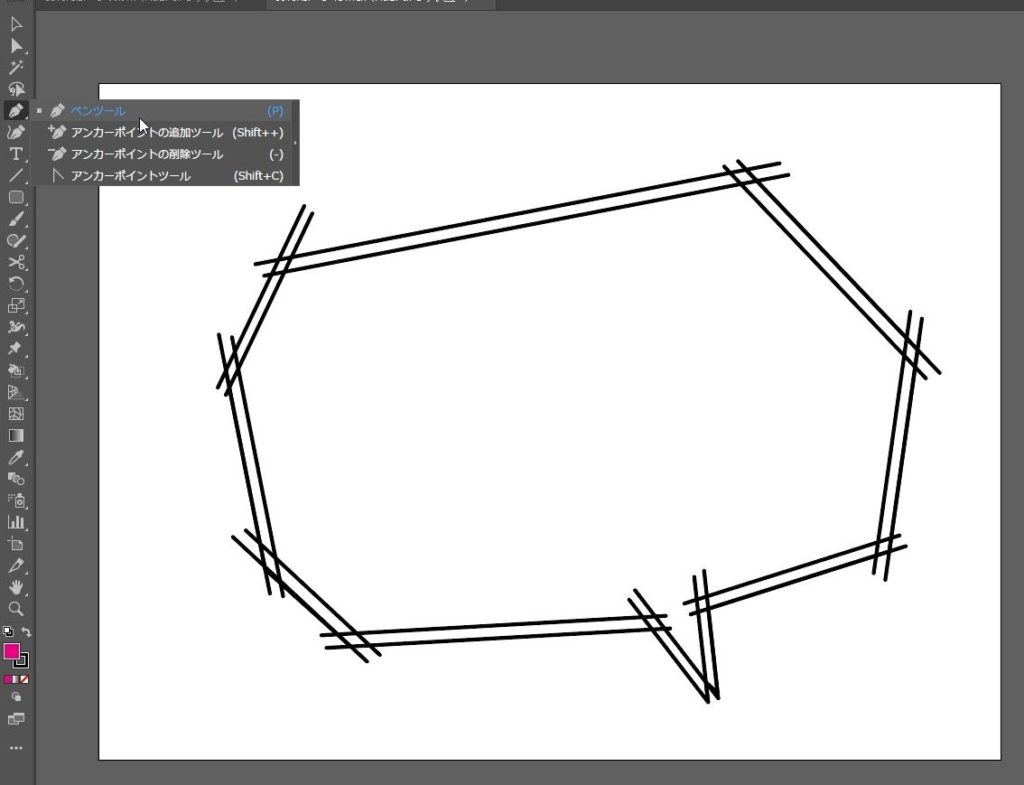Reset to default fill and stroke
Viewport: 1024px width, 785px height.
tap(8, 632)
